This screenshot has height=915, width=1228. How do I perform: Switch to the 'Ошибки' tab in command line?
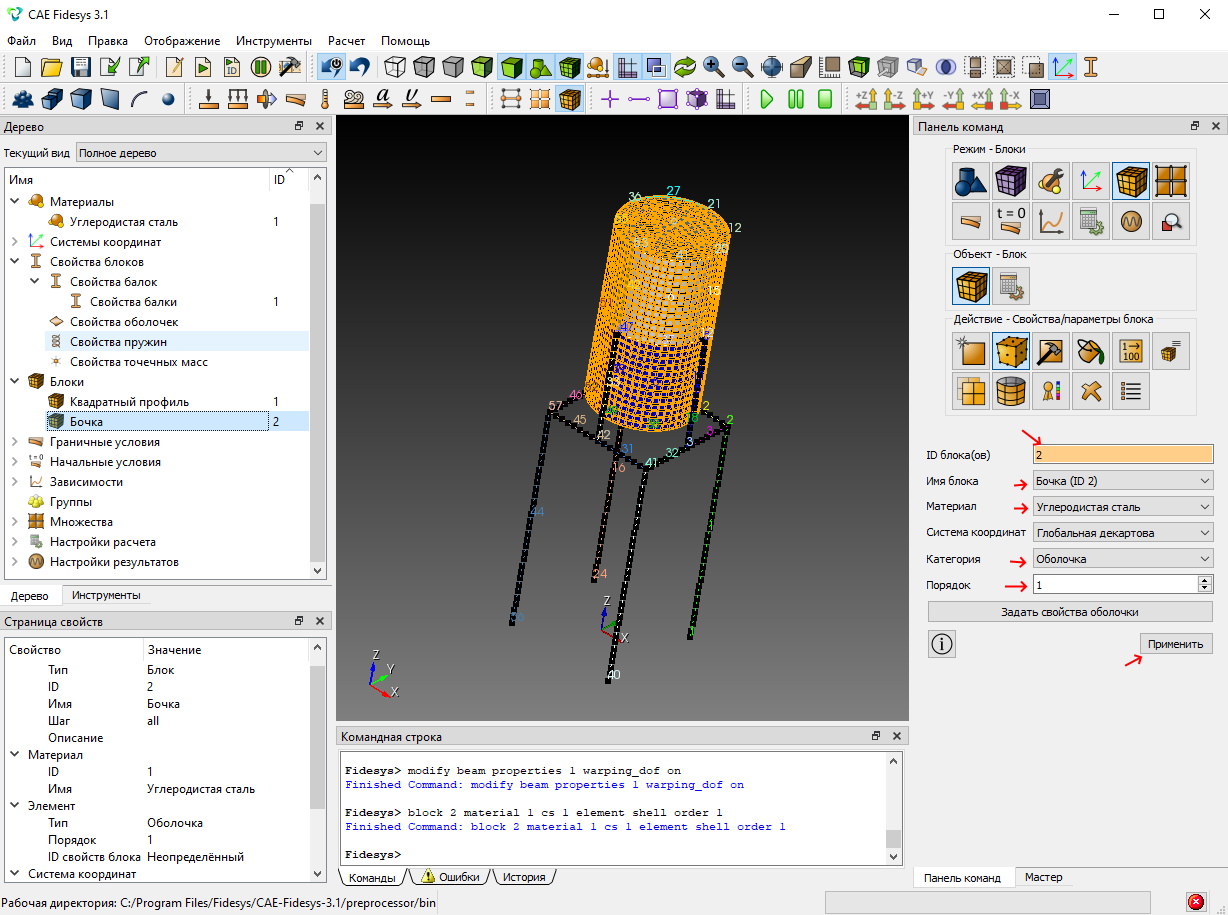pos(451,877)
